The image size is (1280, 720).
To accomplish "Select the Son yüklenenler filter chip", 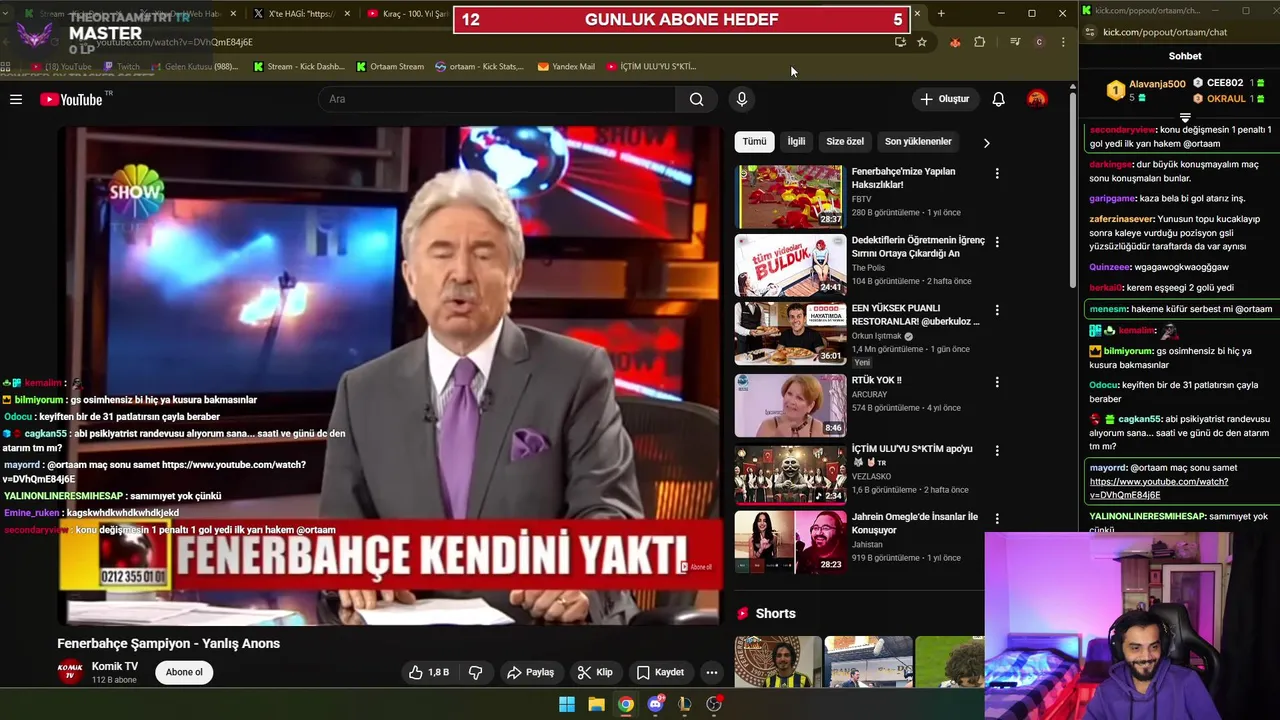I will click(918, 141).
